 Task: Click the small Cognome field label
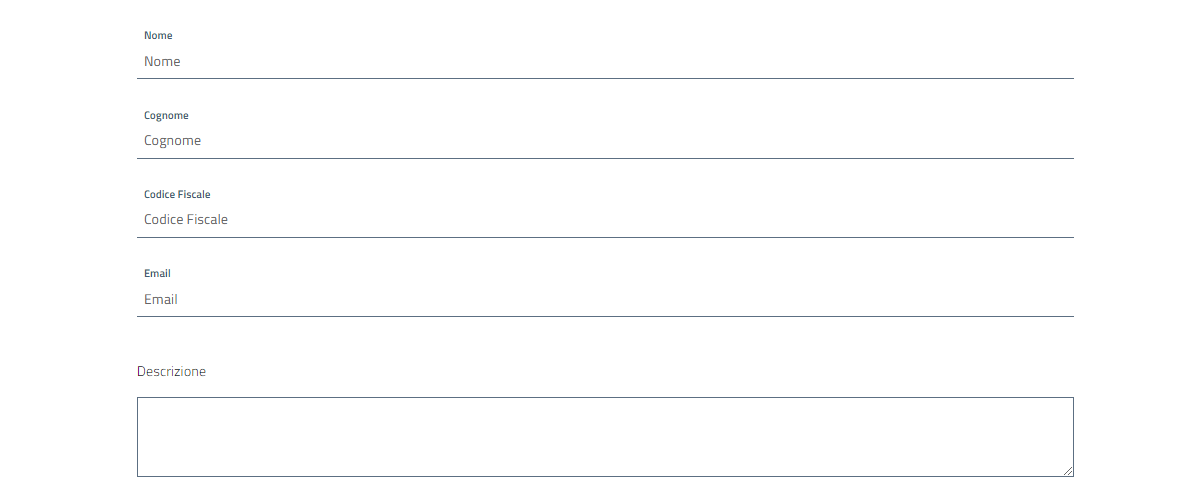[166, 116]
